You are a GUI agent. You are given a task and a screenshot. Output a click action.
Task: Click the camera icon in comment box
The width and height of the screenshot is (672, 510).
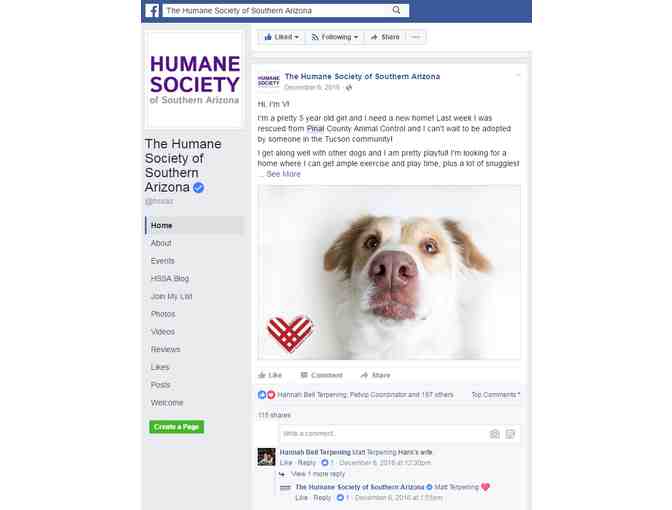[x=495, y=434]
